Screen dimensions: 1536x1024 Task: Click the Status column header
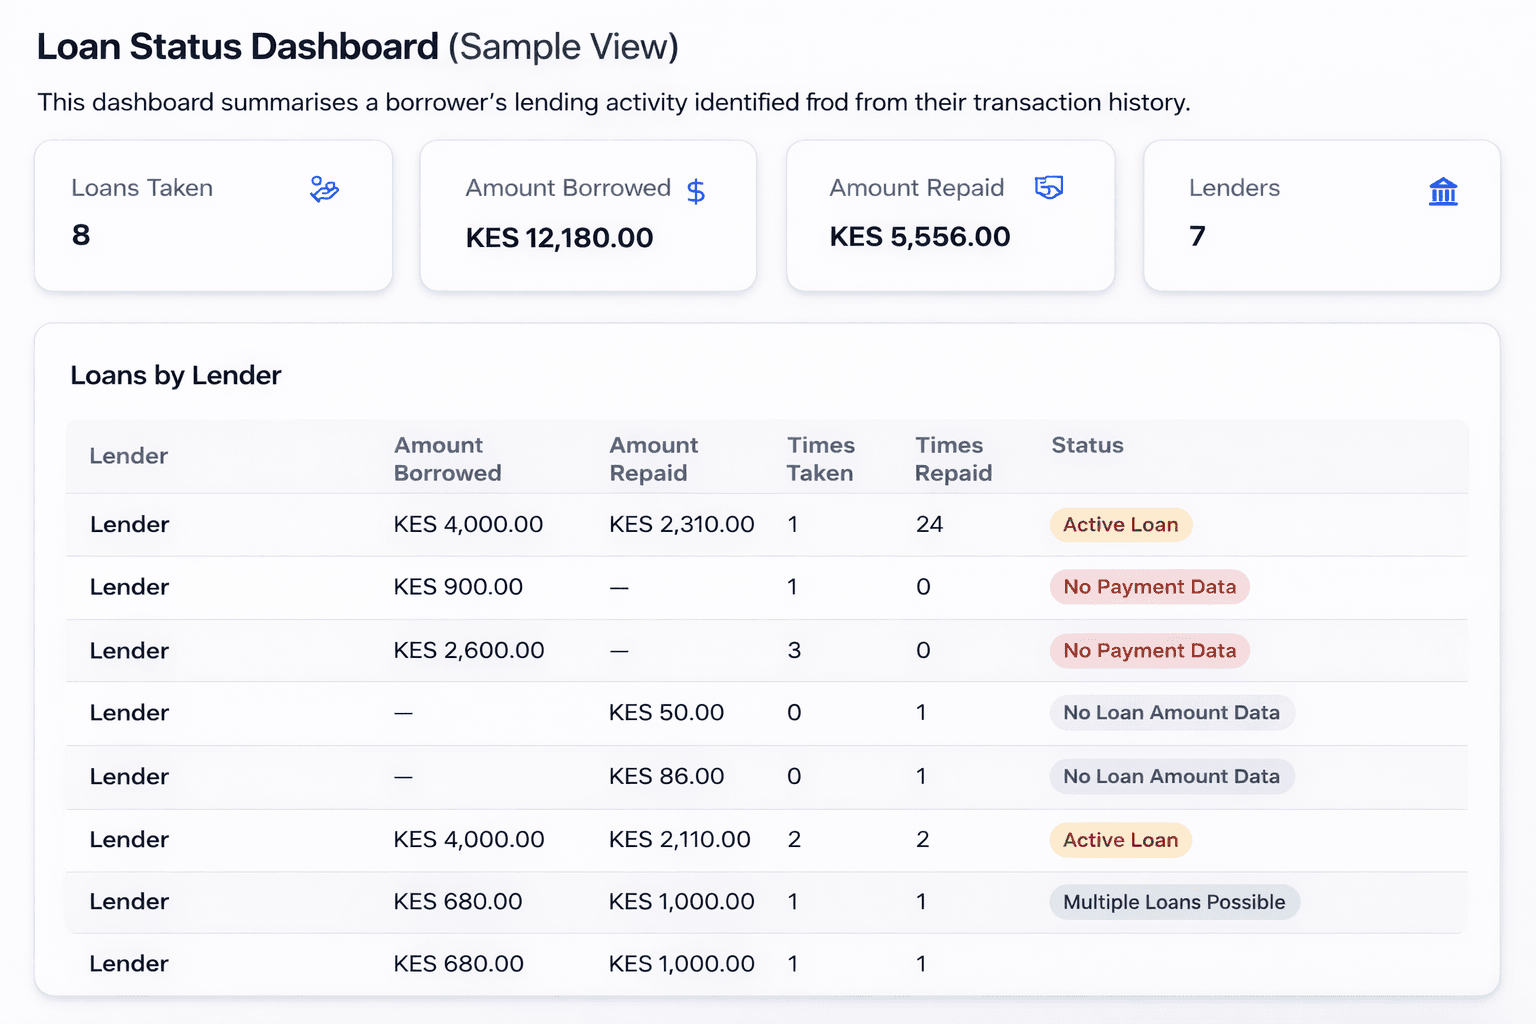tap(1087, 446)
